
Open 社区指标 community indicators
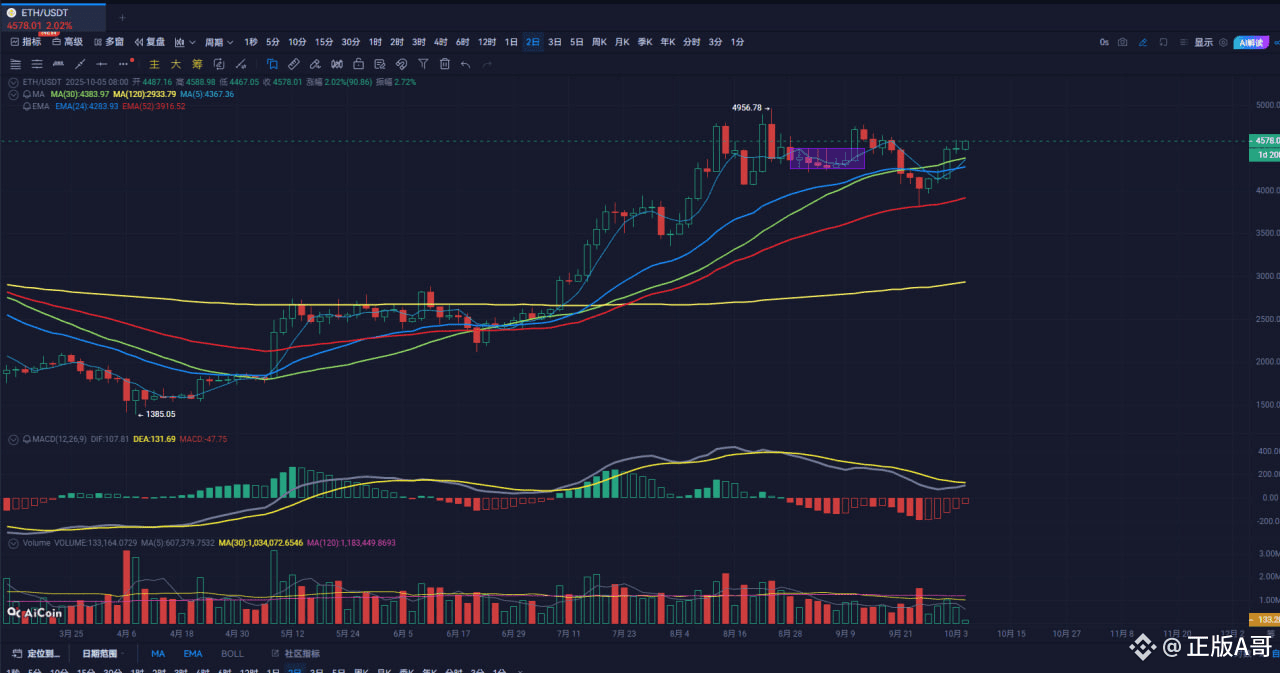[x=301, y=653]
